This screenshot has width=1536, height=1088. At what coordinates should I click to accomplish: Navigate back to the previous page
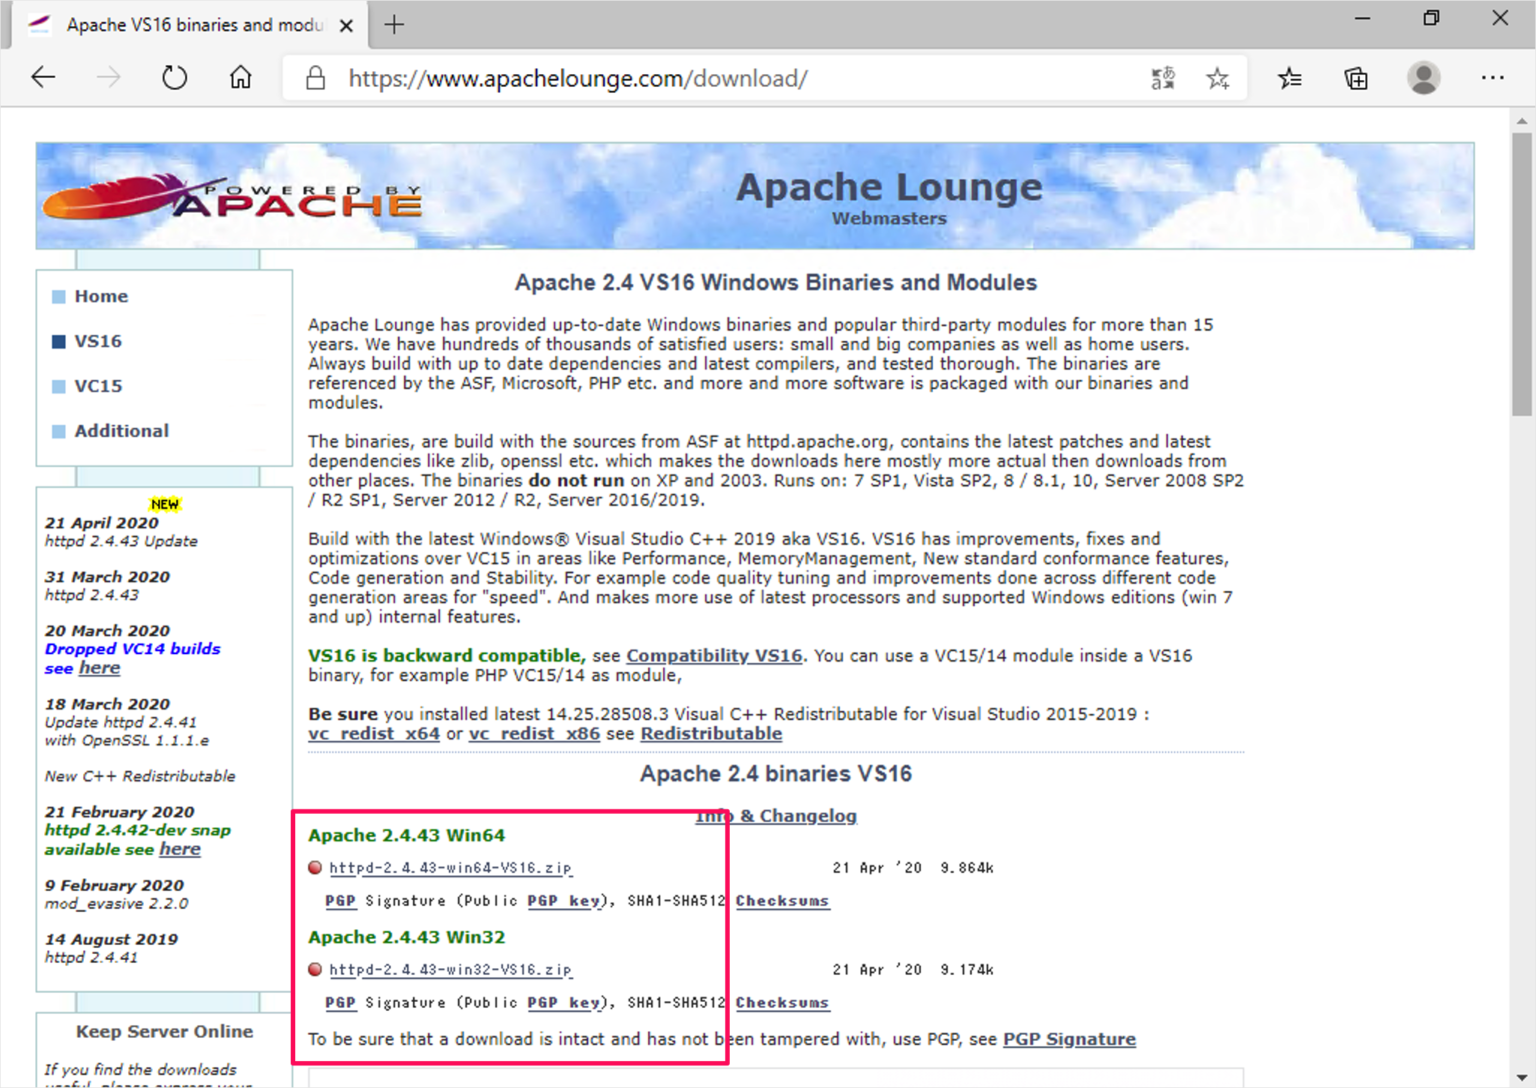tap(42, 77)
